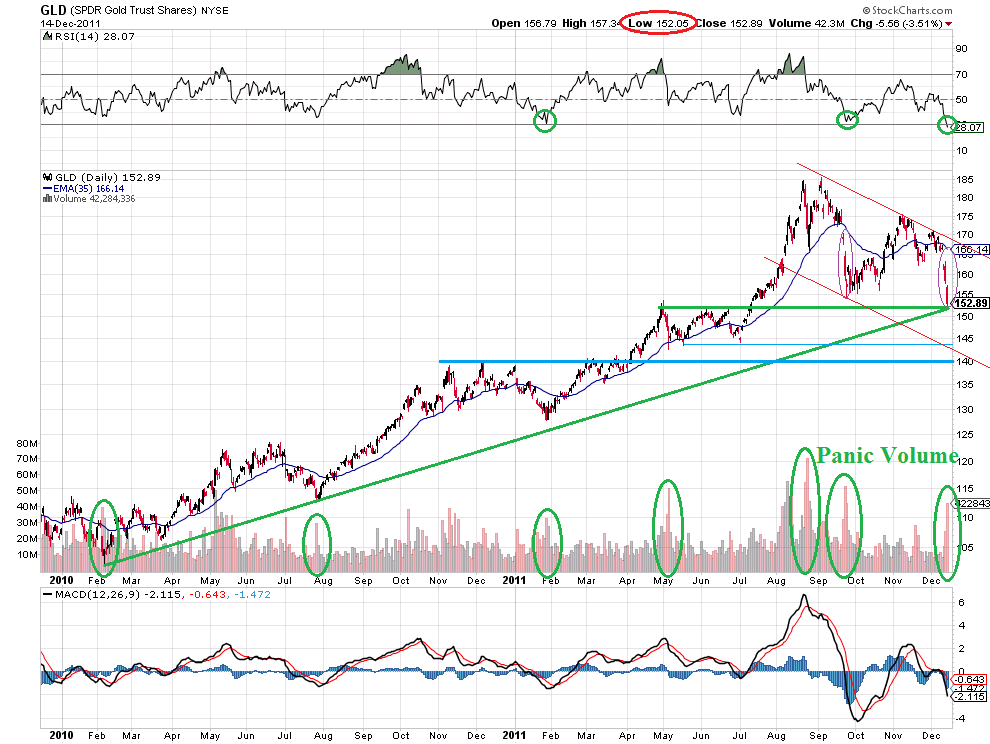
Task: Click the -2.115 tag on MACD axis
Action: [970, 697]
